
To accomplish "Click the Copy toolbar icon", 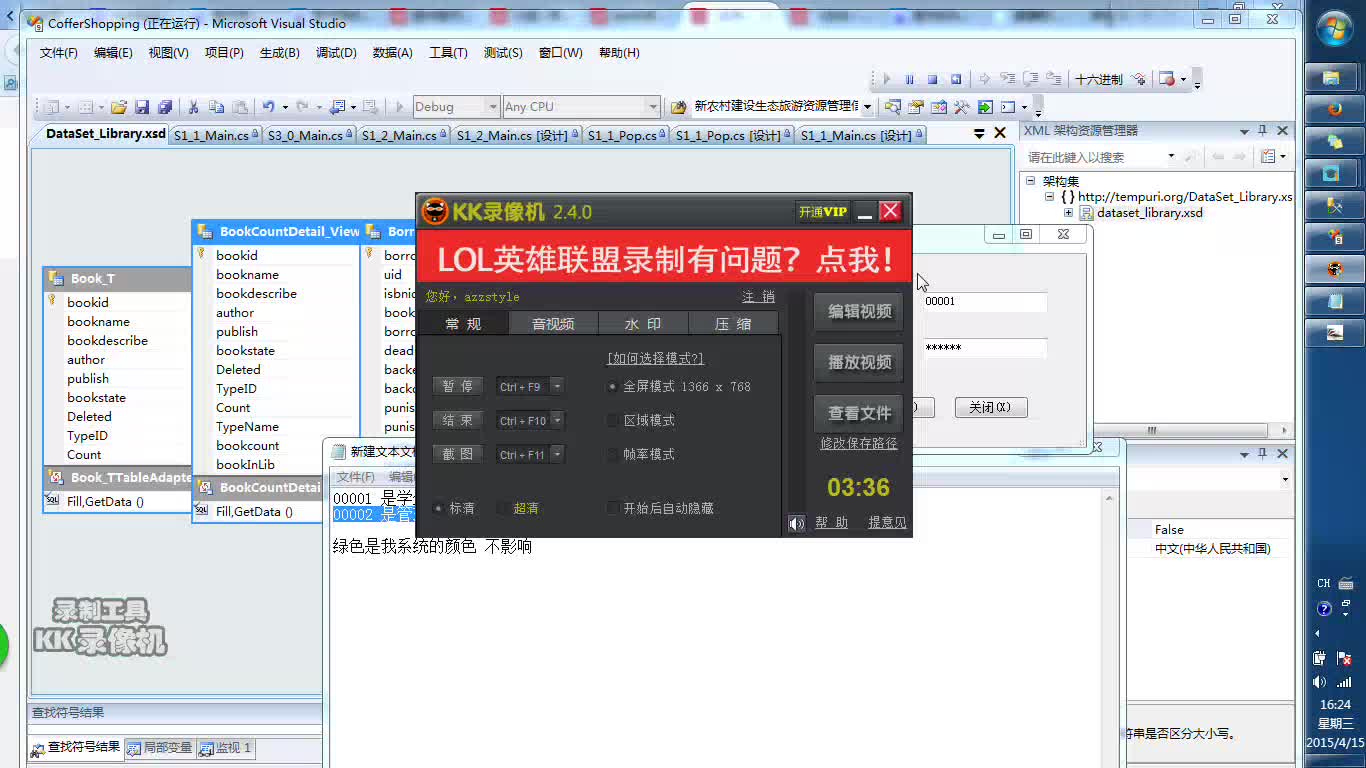I will click(216, 107).
